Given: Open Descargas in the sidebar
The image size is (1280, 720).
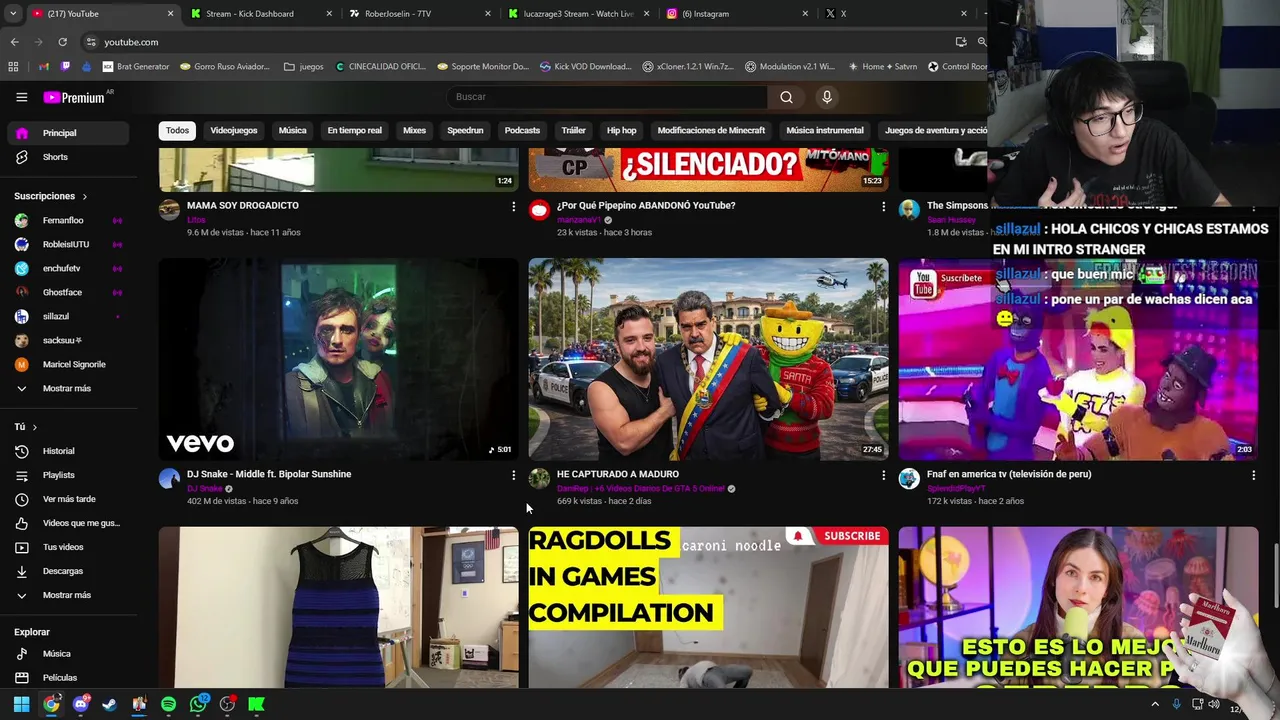Looking at the screenshot, I should (68, 571).
